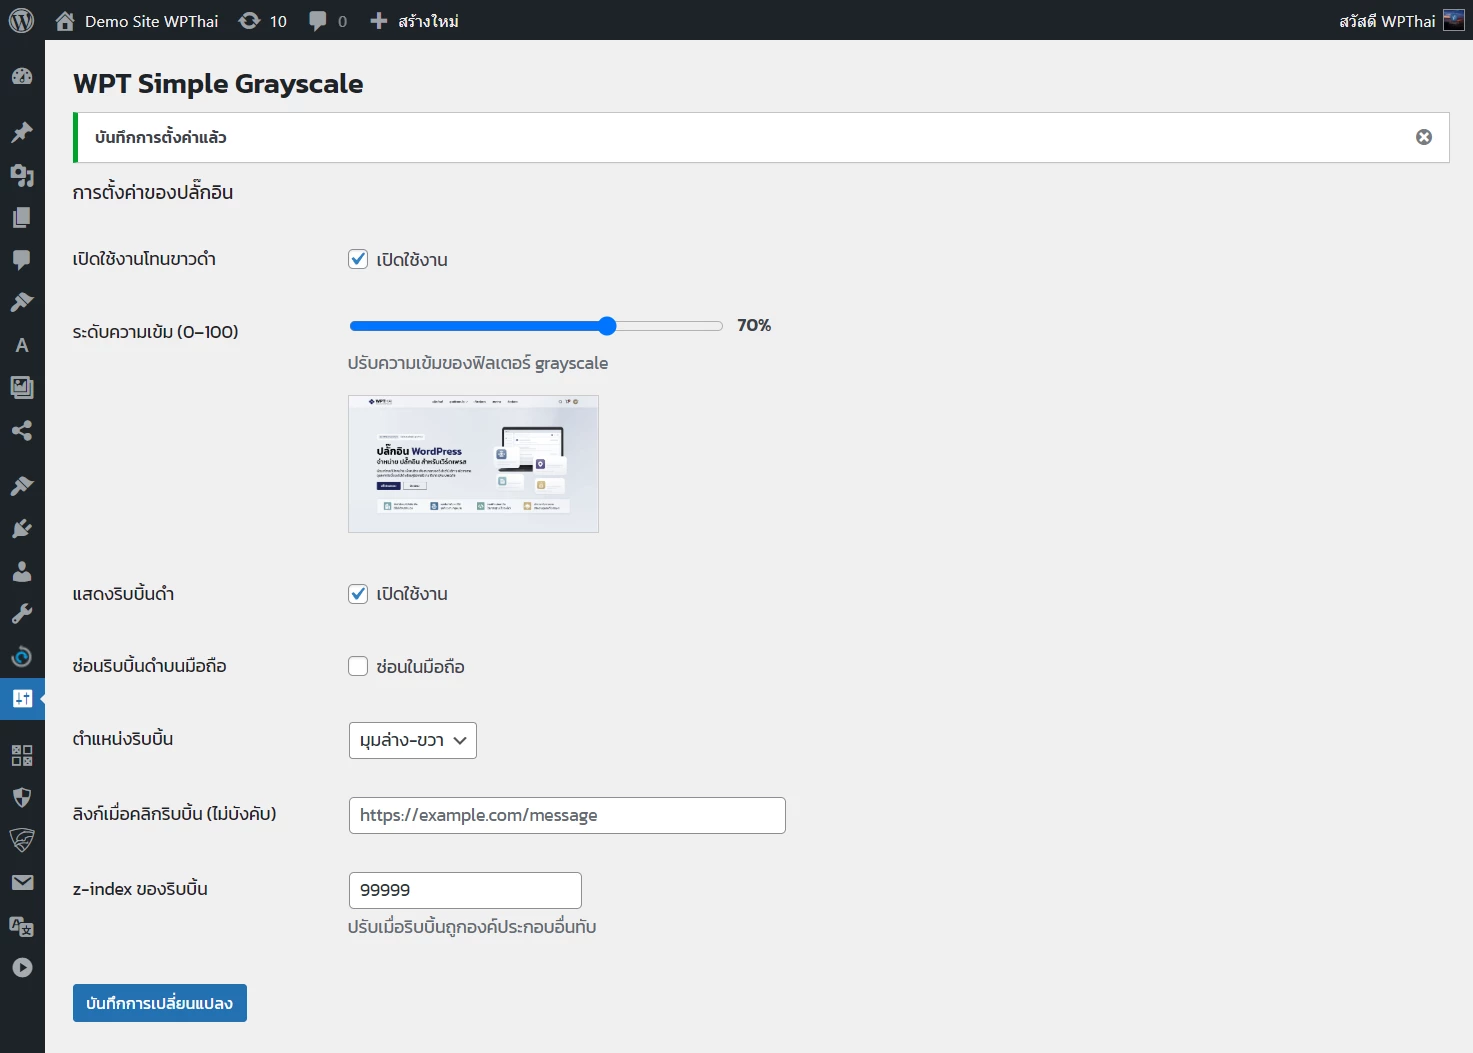Click the ribbon link URL input field
1473x1053 pixels.
(566, 815)
